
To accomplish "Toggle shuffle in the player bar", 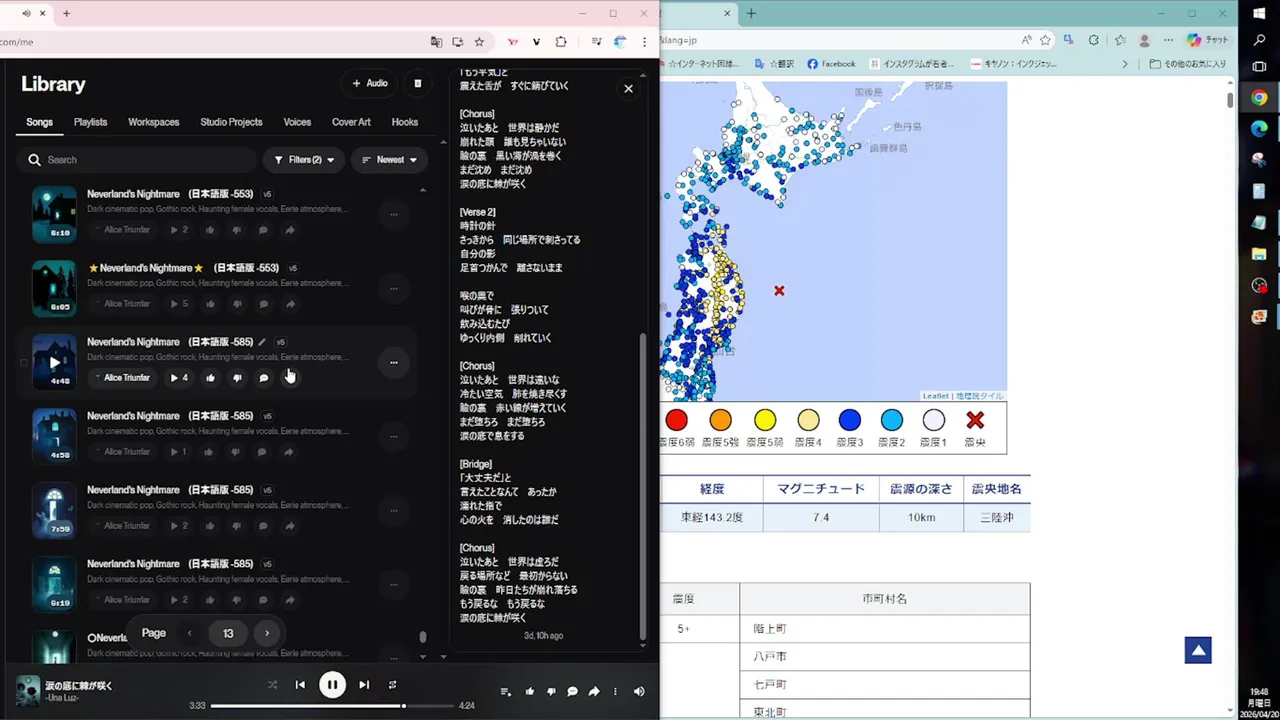I will [x=272, y=685].
